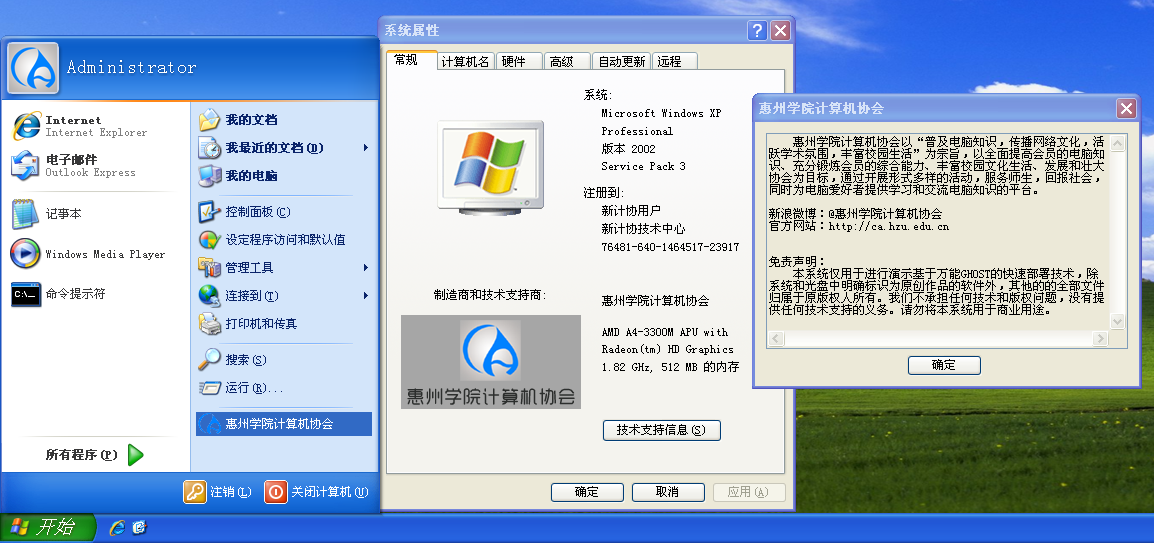Expand 我最近的文档 submenu arrow

click(x=366, y=148)
